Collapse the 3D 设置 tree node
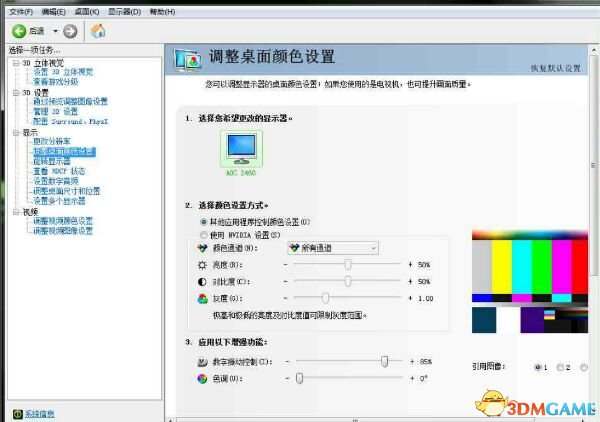 (x=16, y=93)
